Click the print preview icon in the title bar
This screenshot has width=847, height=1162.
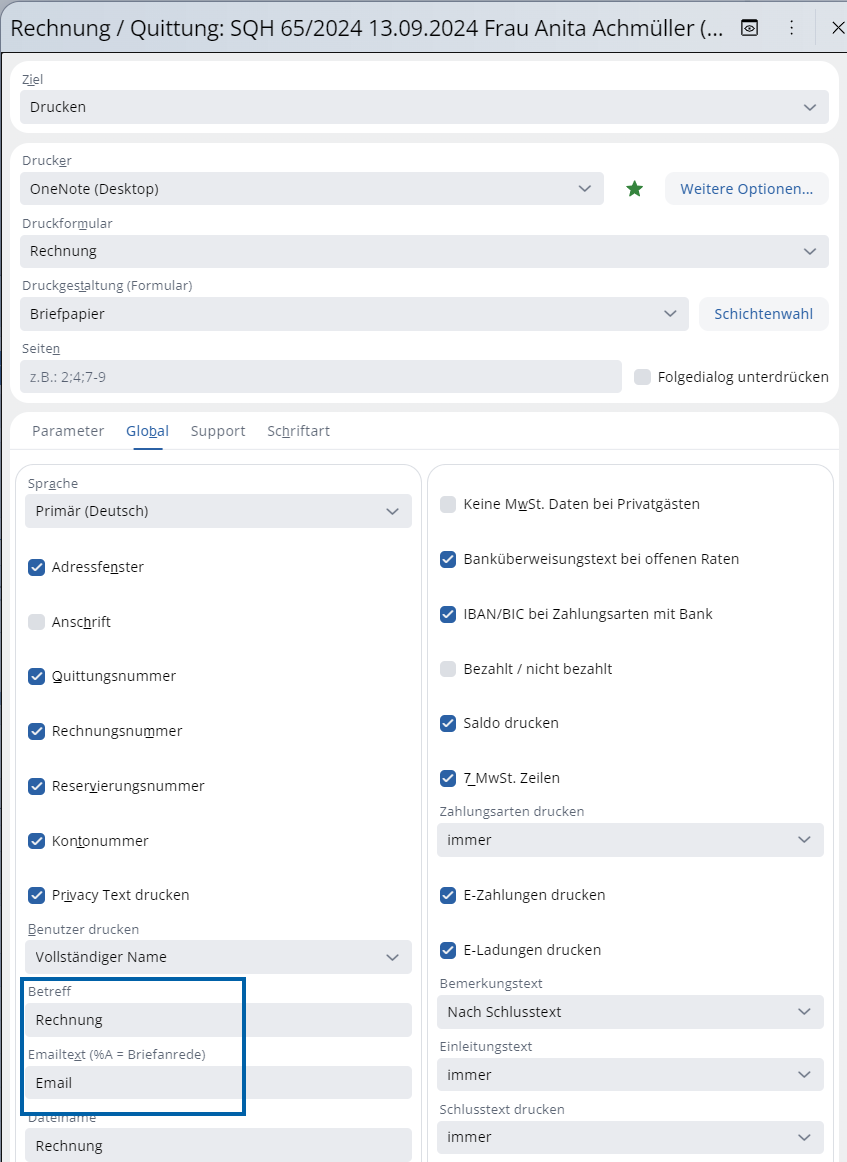(x=748, y=28)
